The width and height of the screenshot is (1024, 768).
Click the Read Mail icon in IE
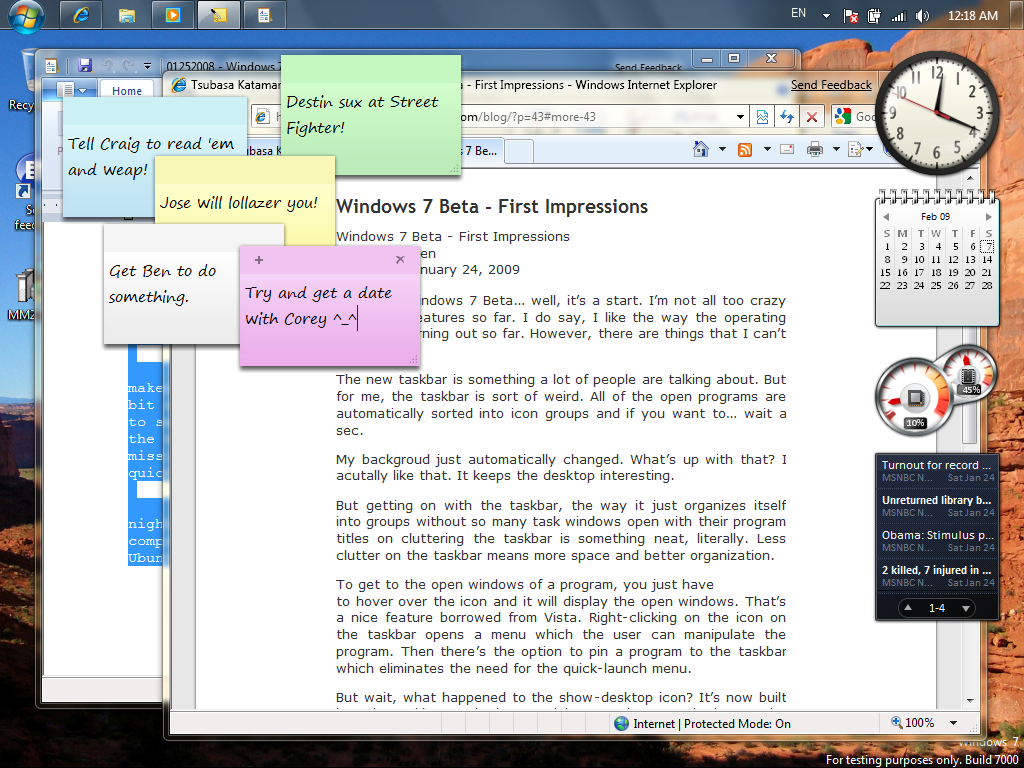tap(788, 150)
